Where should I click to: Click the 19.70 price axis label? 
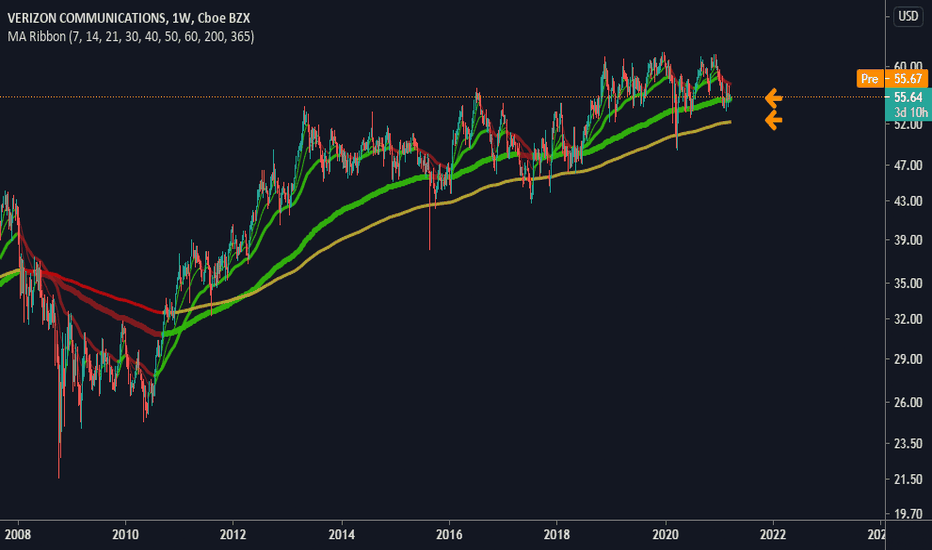tap(908, 514)
